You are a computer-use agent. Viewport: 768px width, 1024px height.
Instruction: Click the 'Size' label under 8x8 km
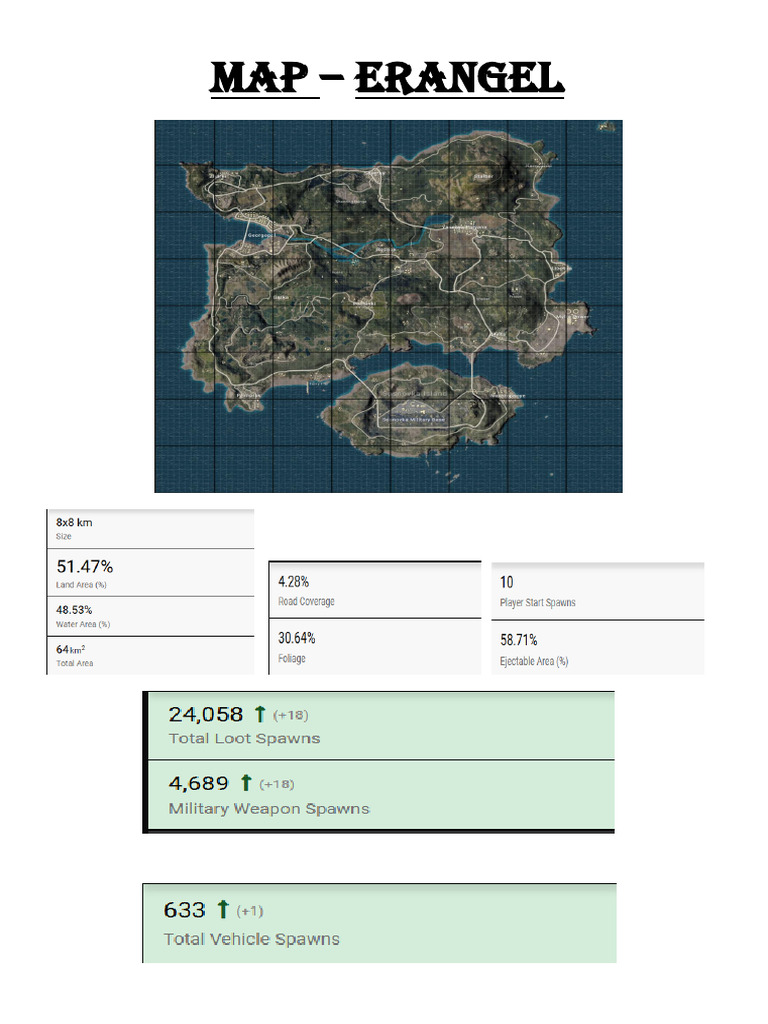[x=63, y=536]
